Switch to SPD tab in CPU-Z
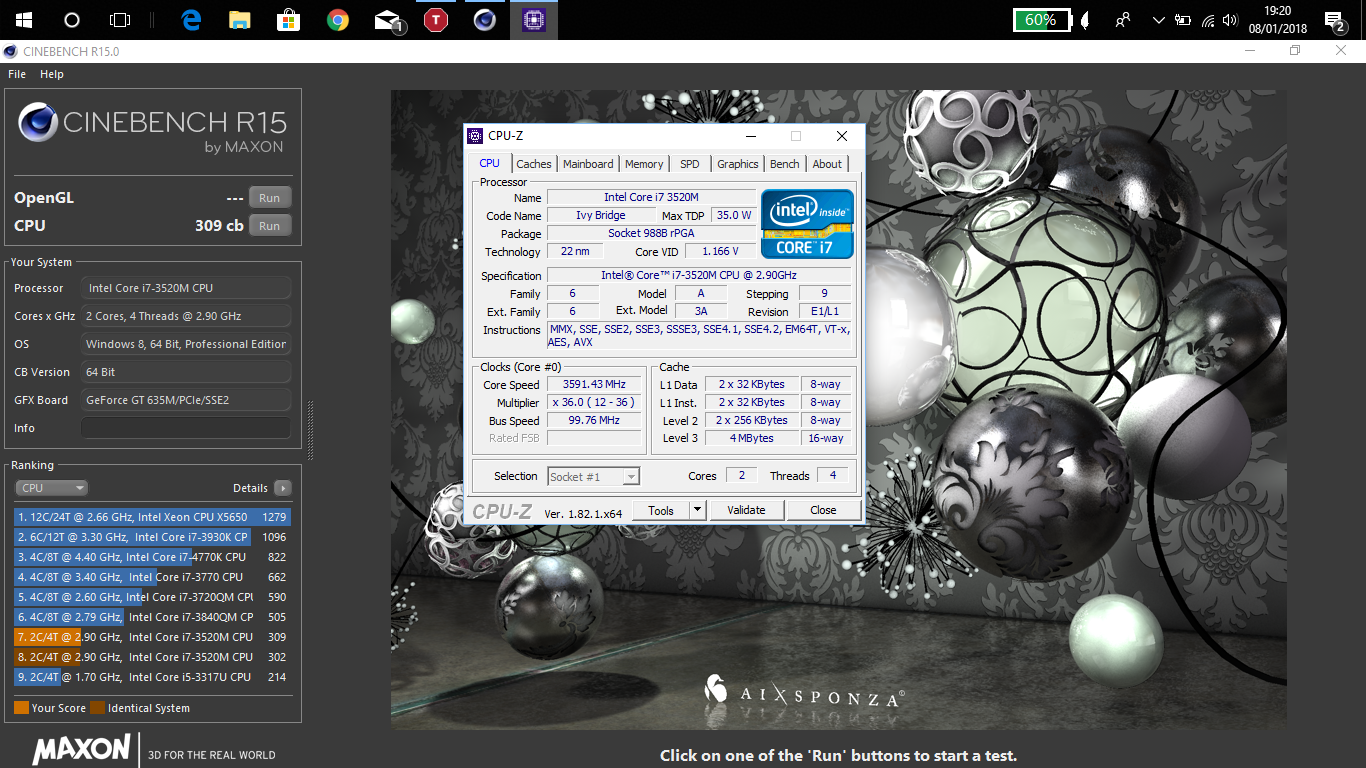This screenshot has height=768, width=1366. click(690, 164)
